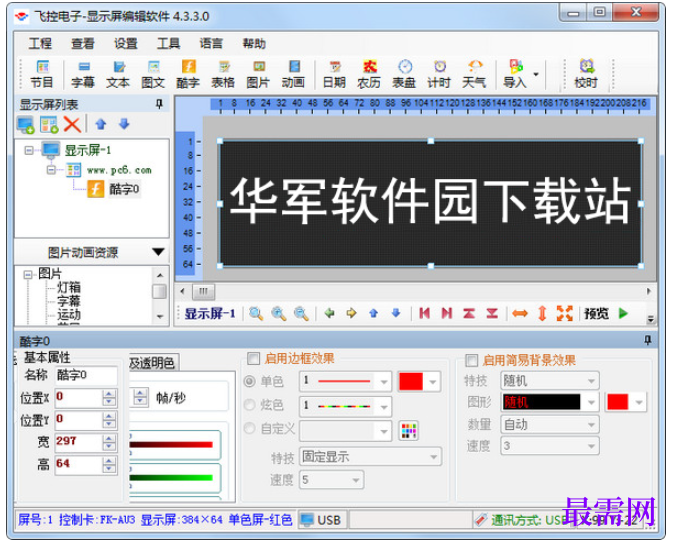This screenshot has height=543, width=674.
Task: Open the 数量 自动 dropdown
Action: [x=550, y=425]
